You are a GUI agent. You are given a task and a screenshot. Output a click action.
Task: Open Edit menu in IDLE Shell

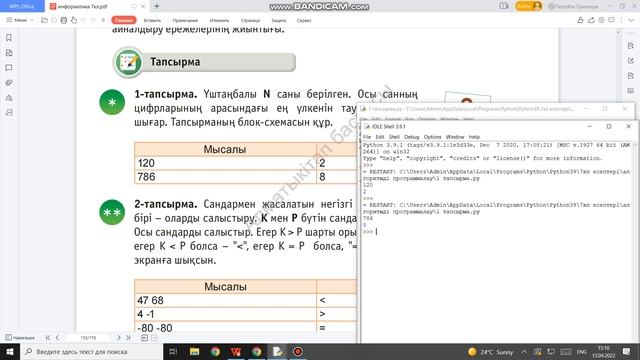coord(380,137)
